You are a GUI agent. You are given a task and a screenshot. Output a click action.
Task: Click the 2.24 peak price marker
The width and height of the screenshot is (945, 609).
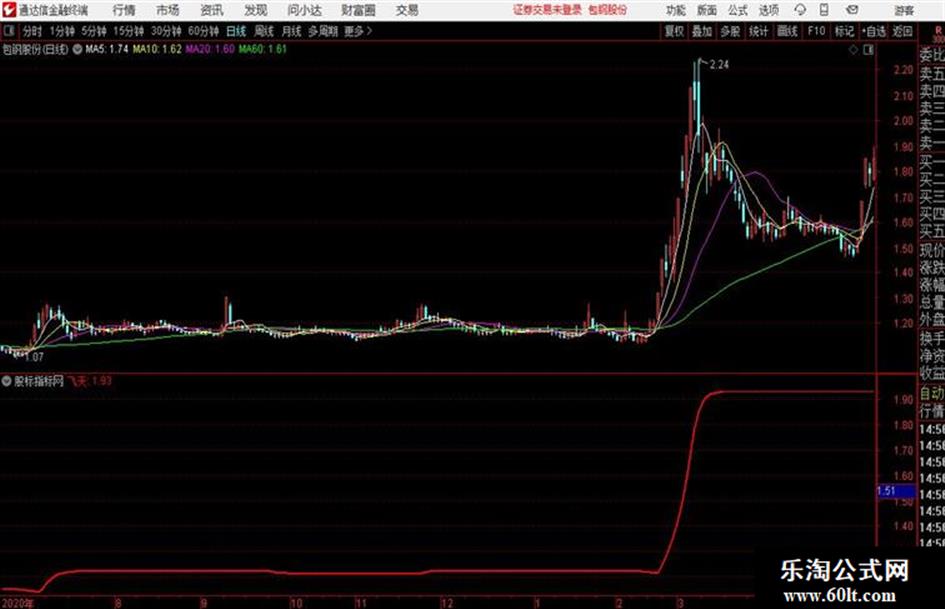pos(719,65)
